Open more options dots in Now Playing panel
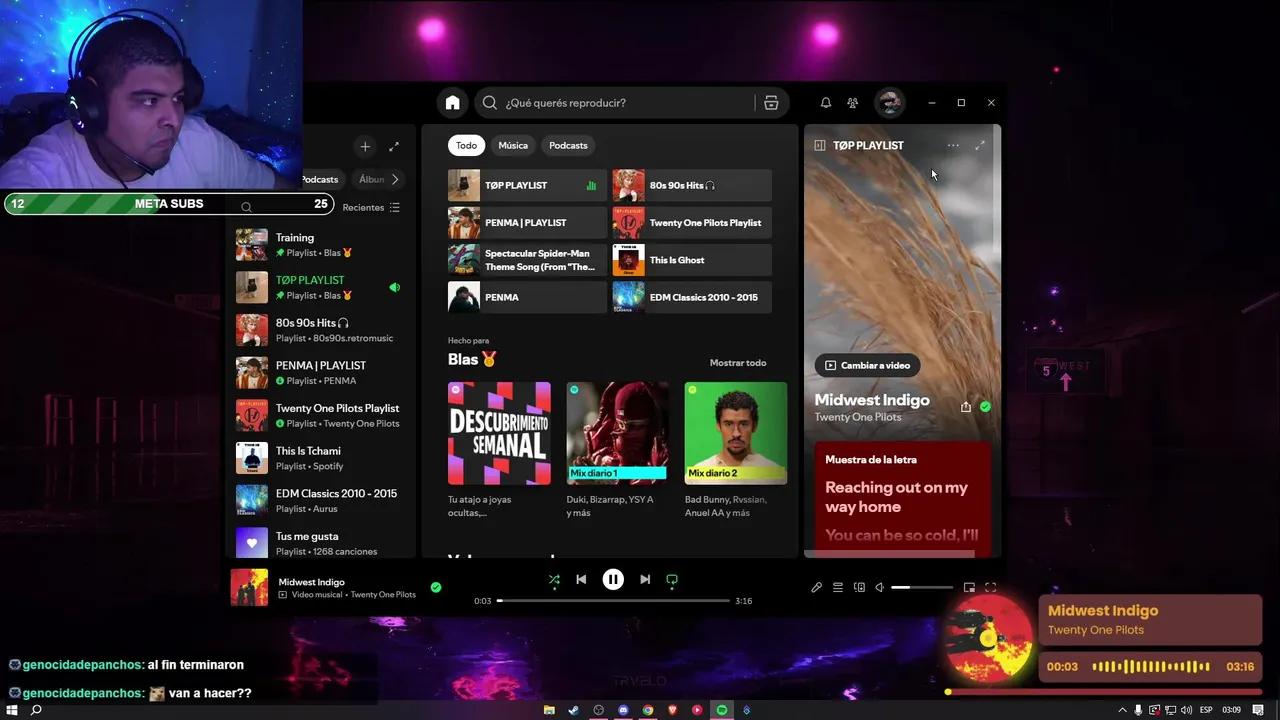Image resolution: width=1280 pixels, height=720 pixels. 953,145
